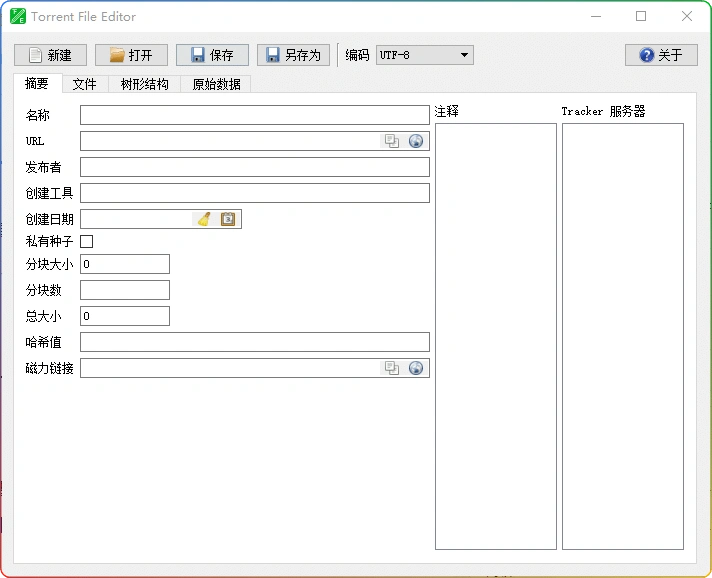Open magnet link with globe icon

(416, 368)
